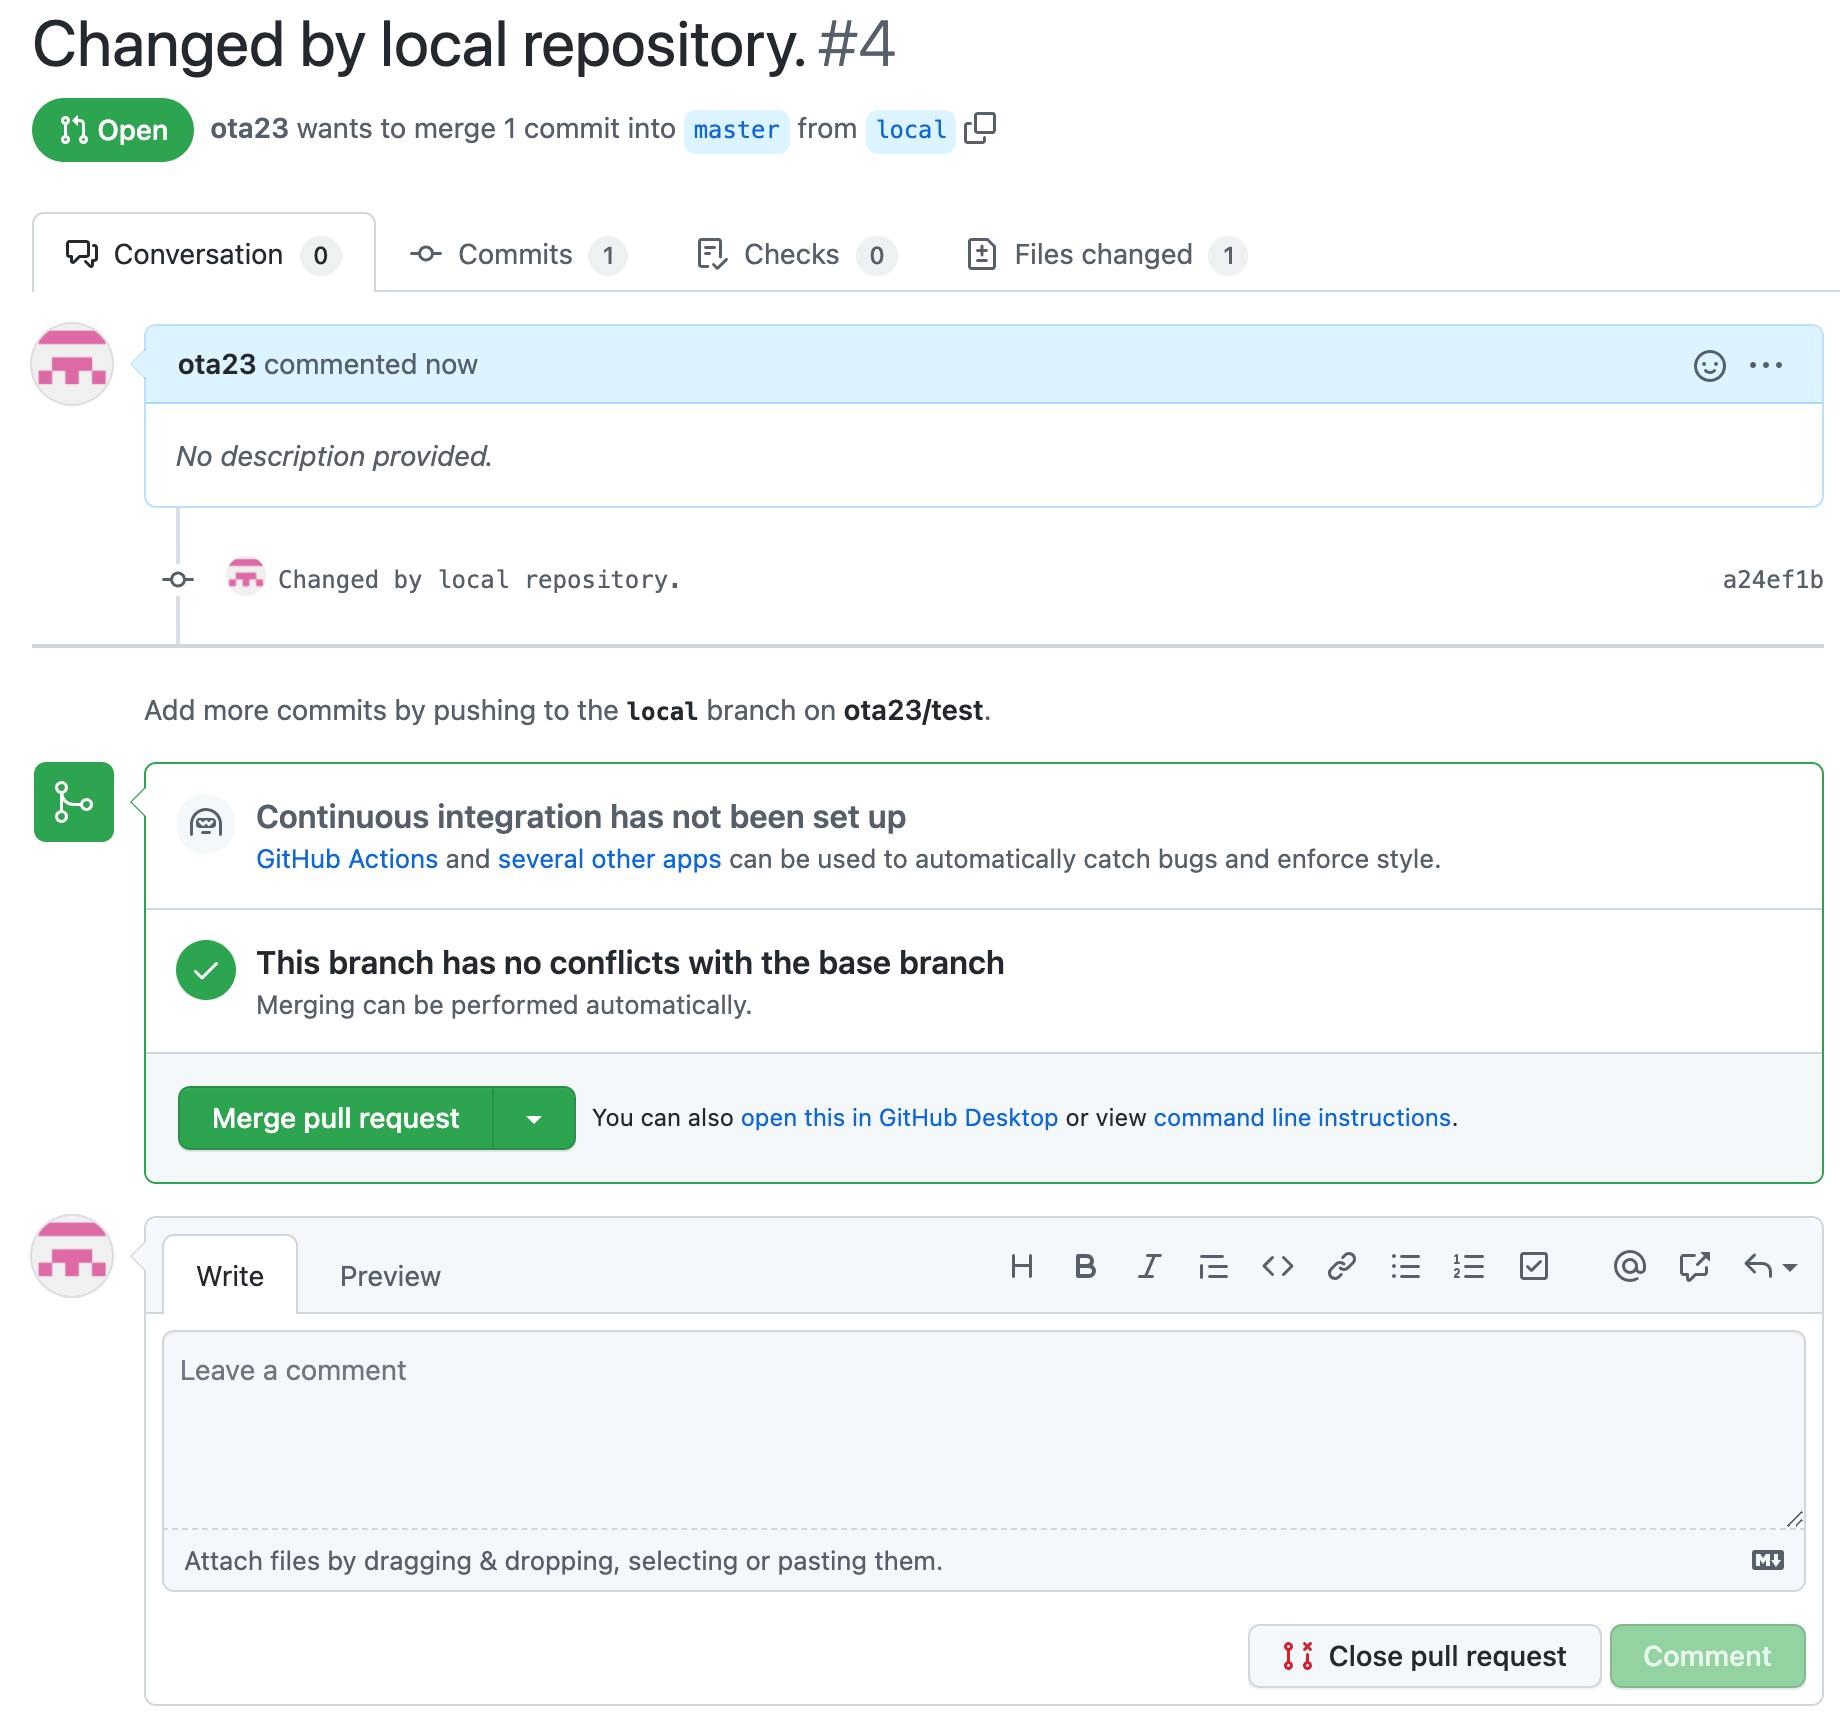The image size is (1840, 1722).
Task: Apply italic formatting in comment editor
Action: pyautogui.click(x=1149, y=1267)
